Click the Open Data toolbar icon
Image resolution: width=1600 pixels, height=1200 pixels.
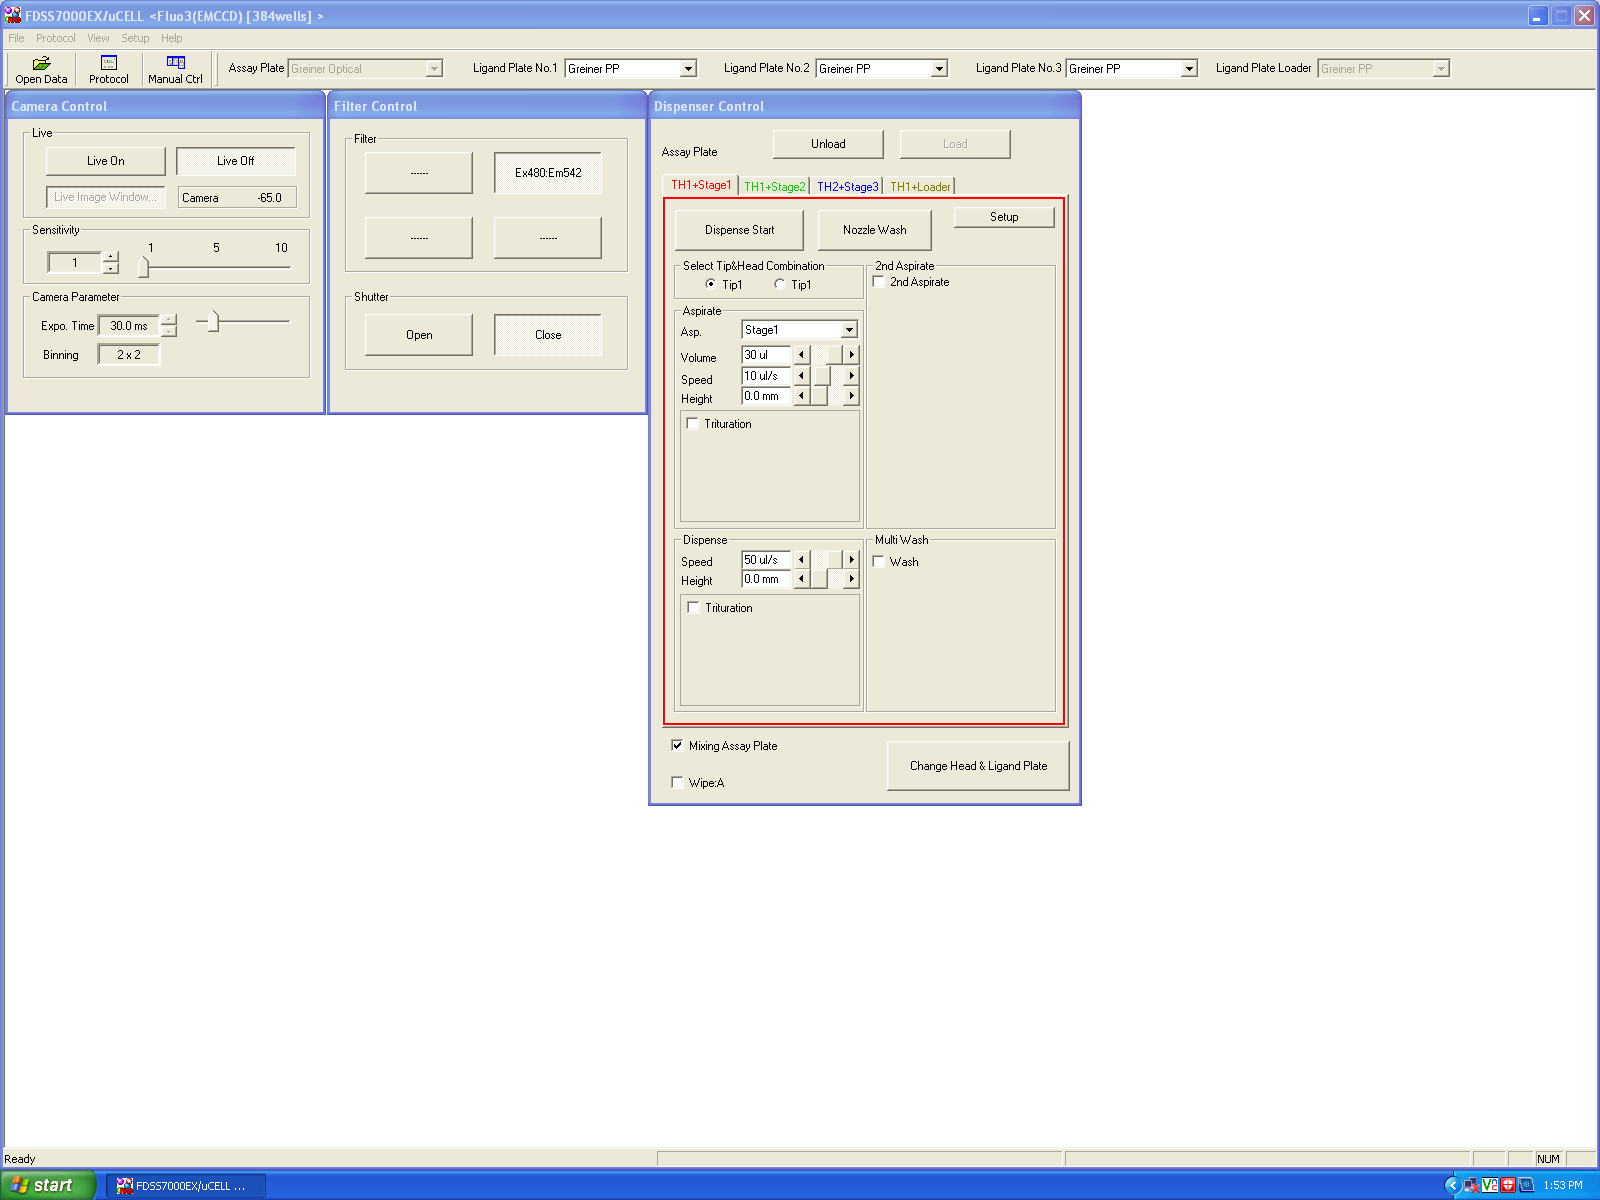[x=41, y=69]
